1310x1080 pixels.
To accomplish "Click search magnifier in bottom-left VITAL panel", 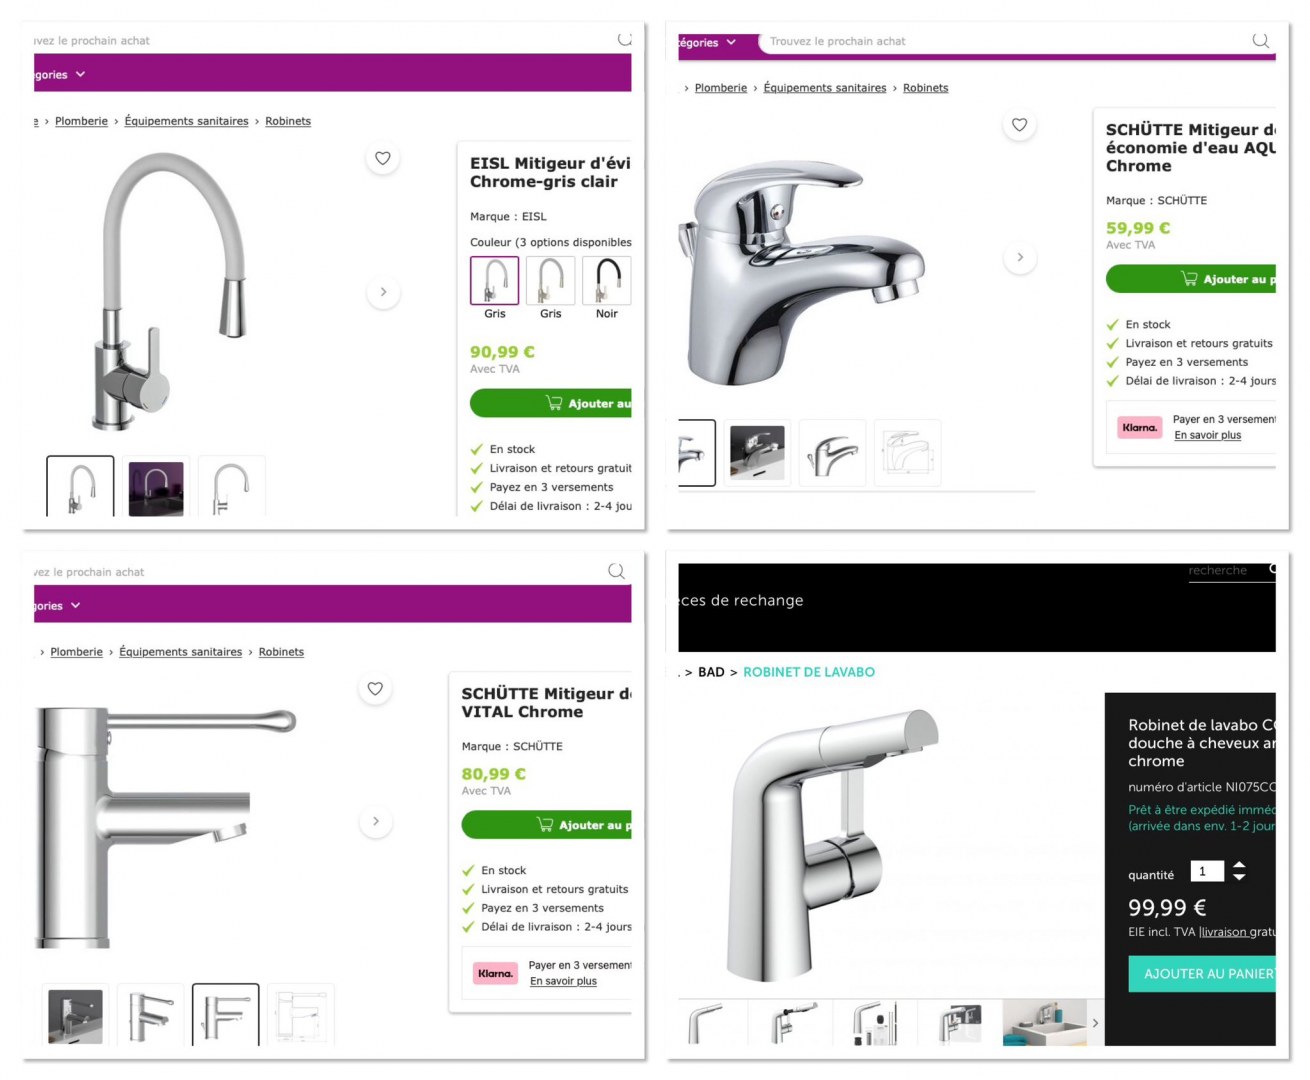I will (616, 571).
